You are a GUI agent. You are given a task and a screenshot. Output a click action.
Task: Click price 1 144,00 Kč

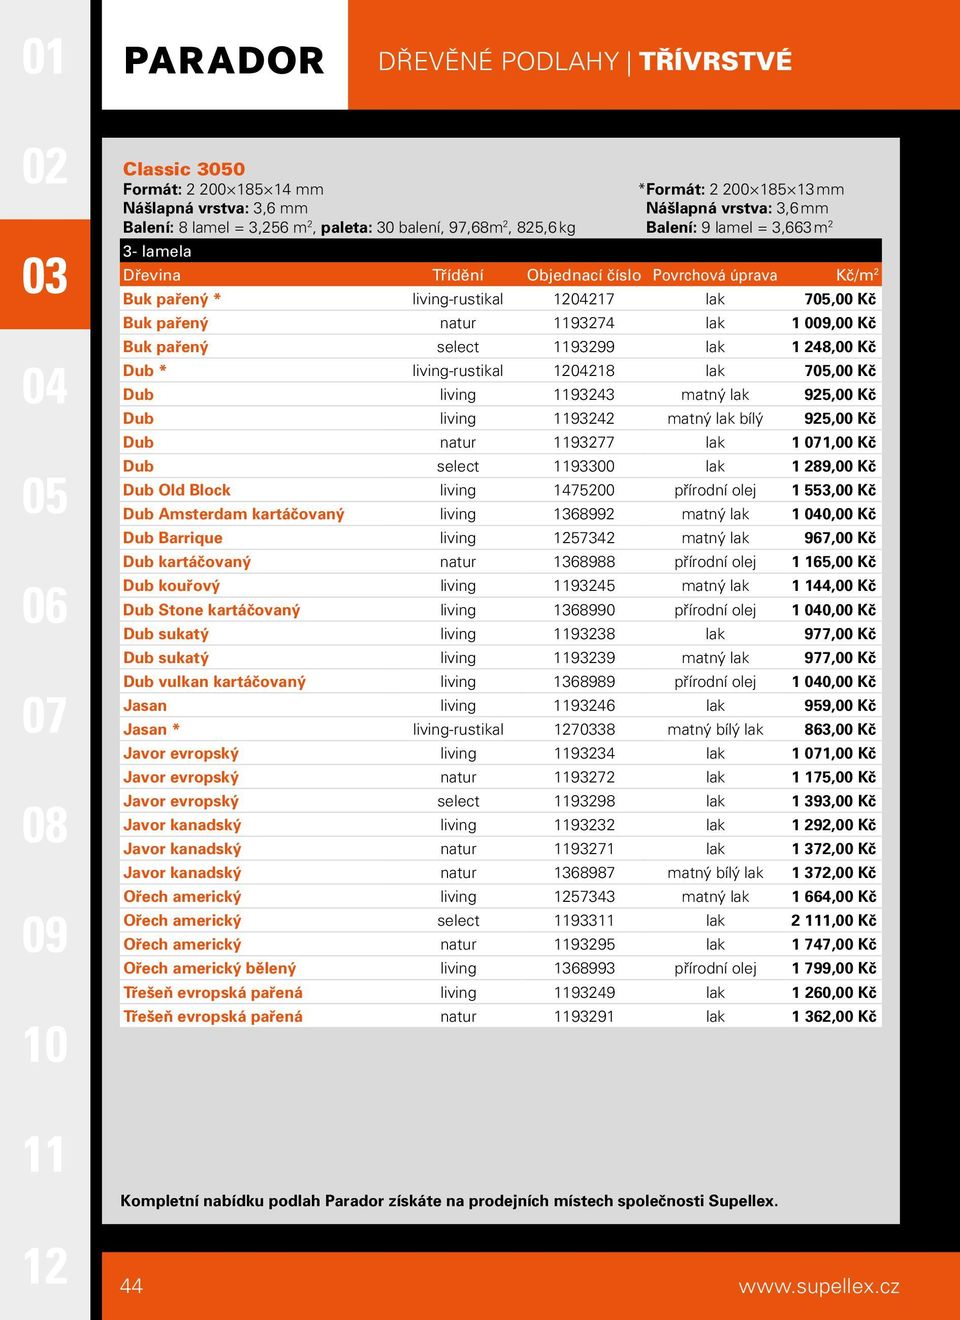[x=834, y=586]
